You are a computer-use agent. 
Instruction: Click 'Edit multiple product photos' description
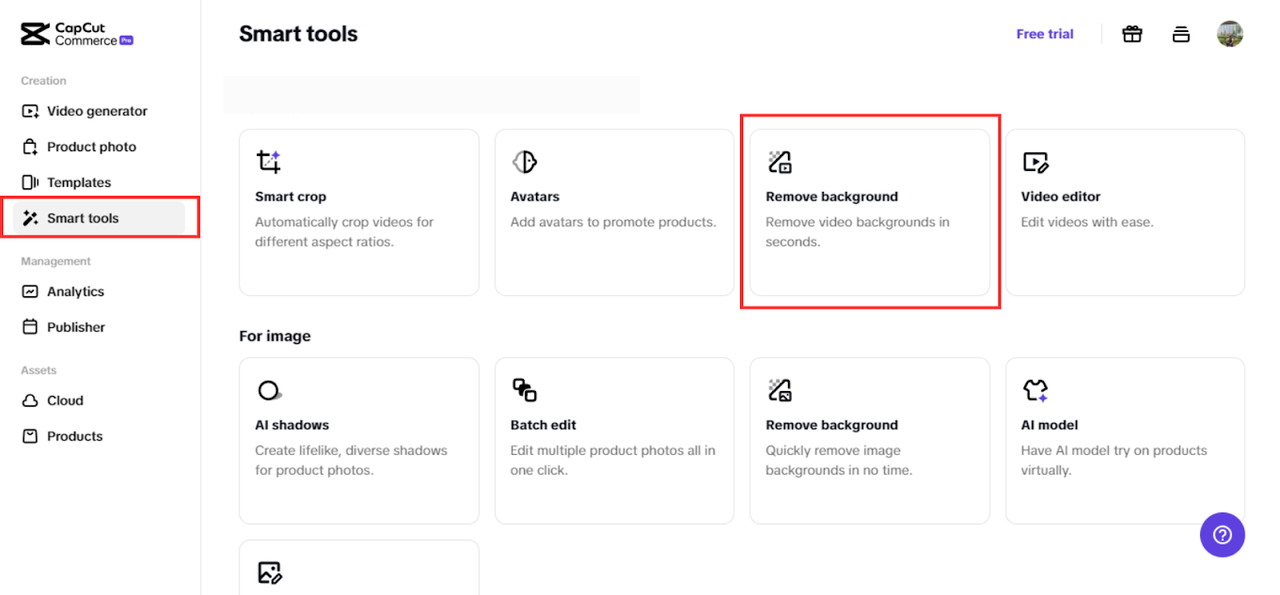pyautogui.click(x=613, y=460)
